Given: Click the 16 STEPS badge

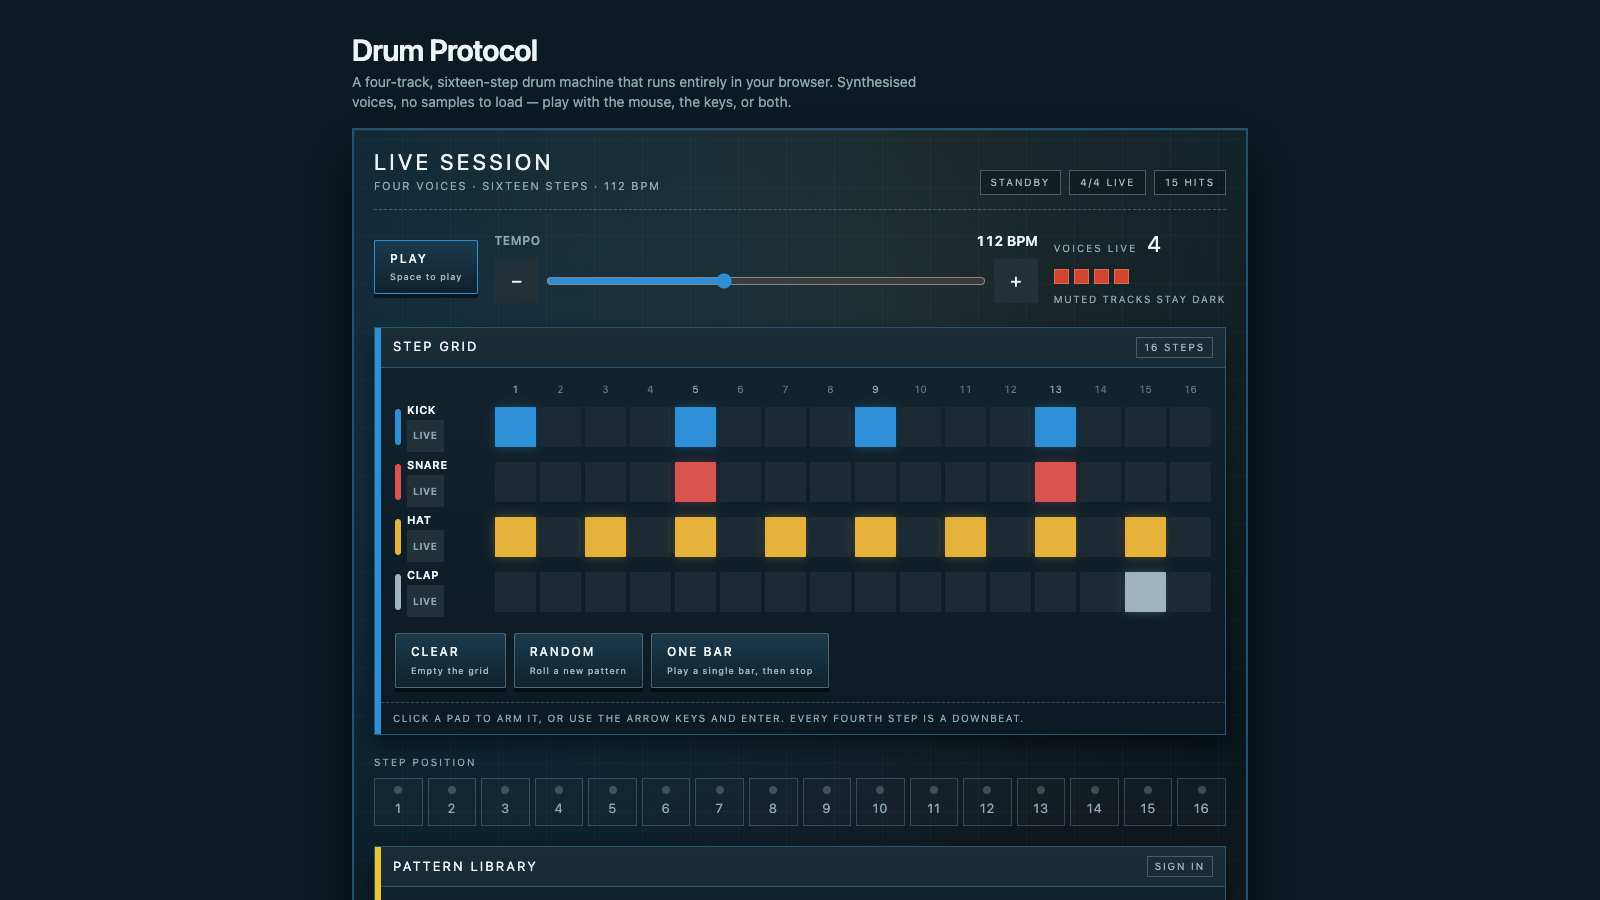Looking at the screenshot, I should coord(1174,347).
